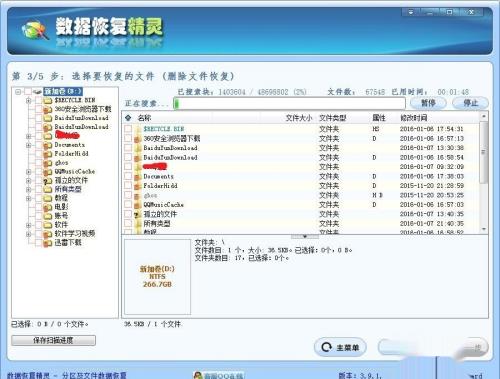Click the Documents folder icon in tree
This screenshot has width=500, height=379.
tap(48, 145)
